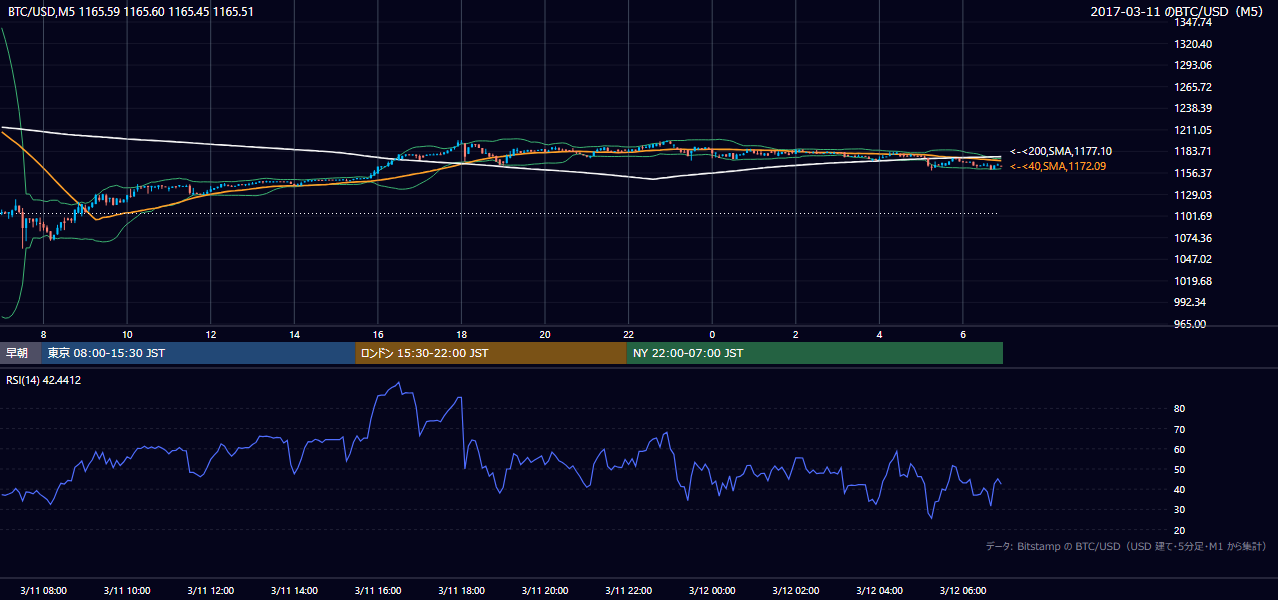
Task: Click the 3/11 16:00 bottom time label
Action: [378, 591]
